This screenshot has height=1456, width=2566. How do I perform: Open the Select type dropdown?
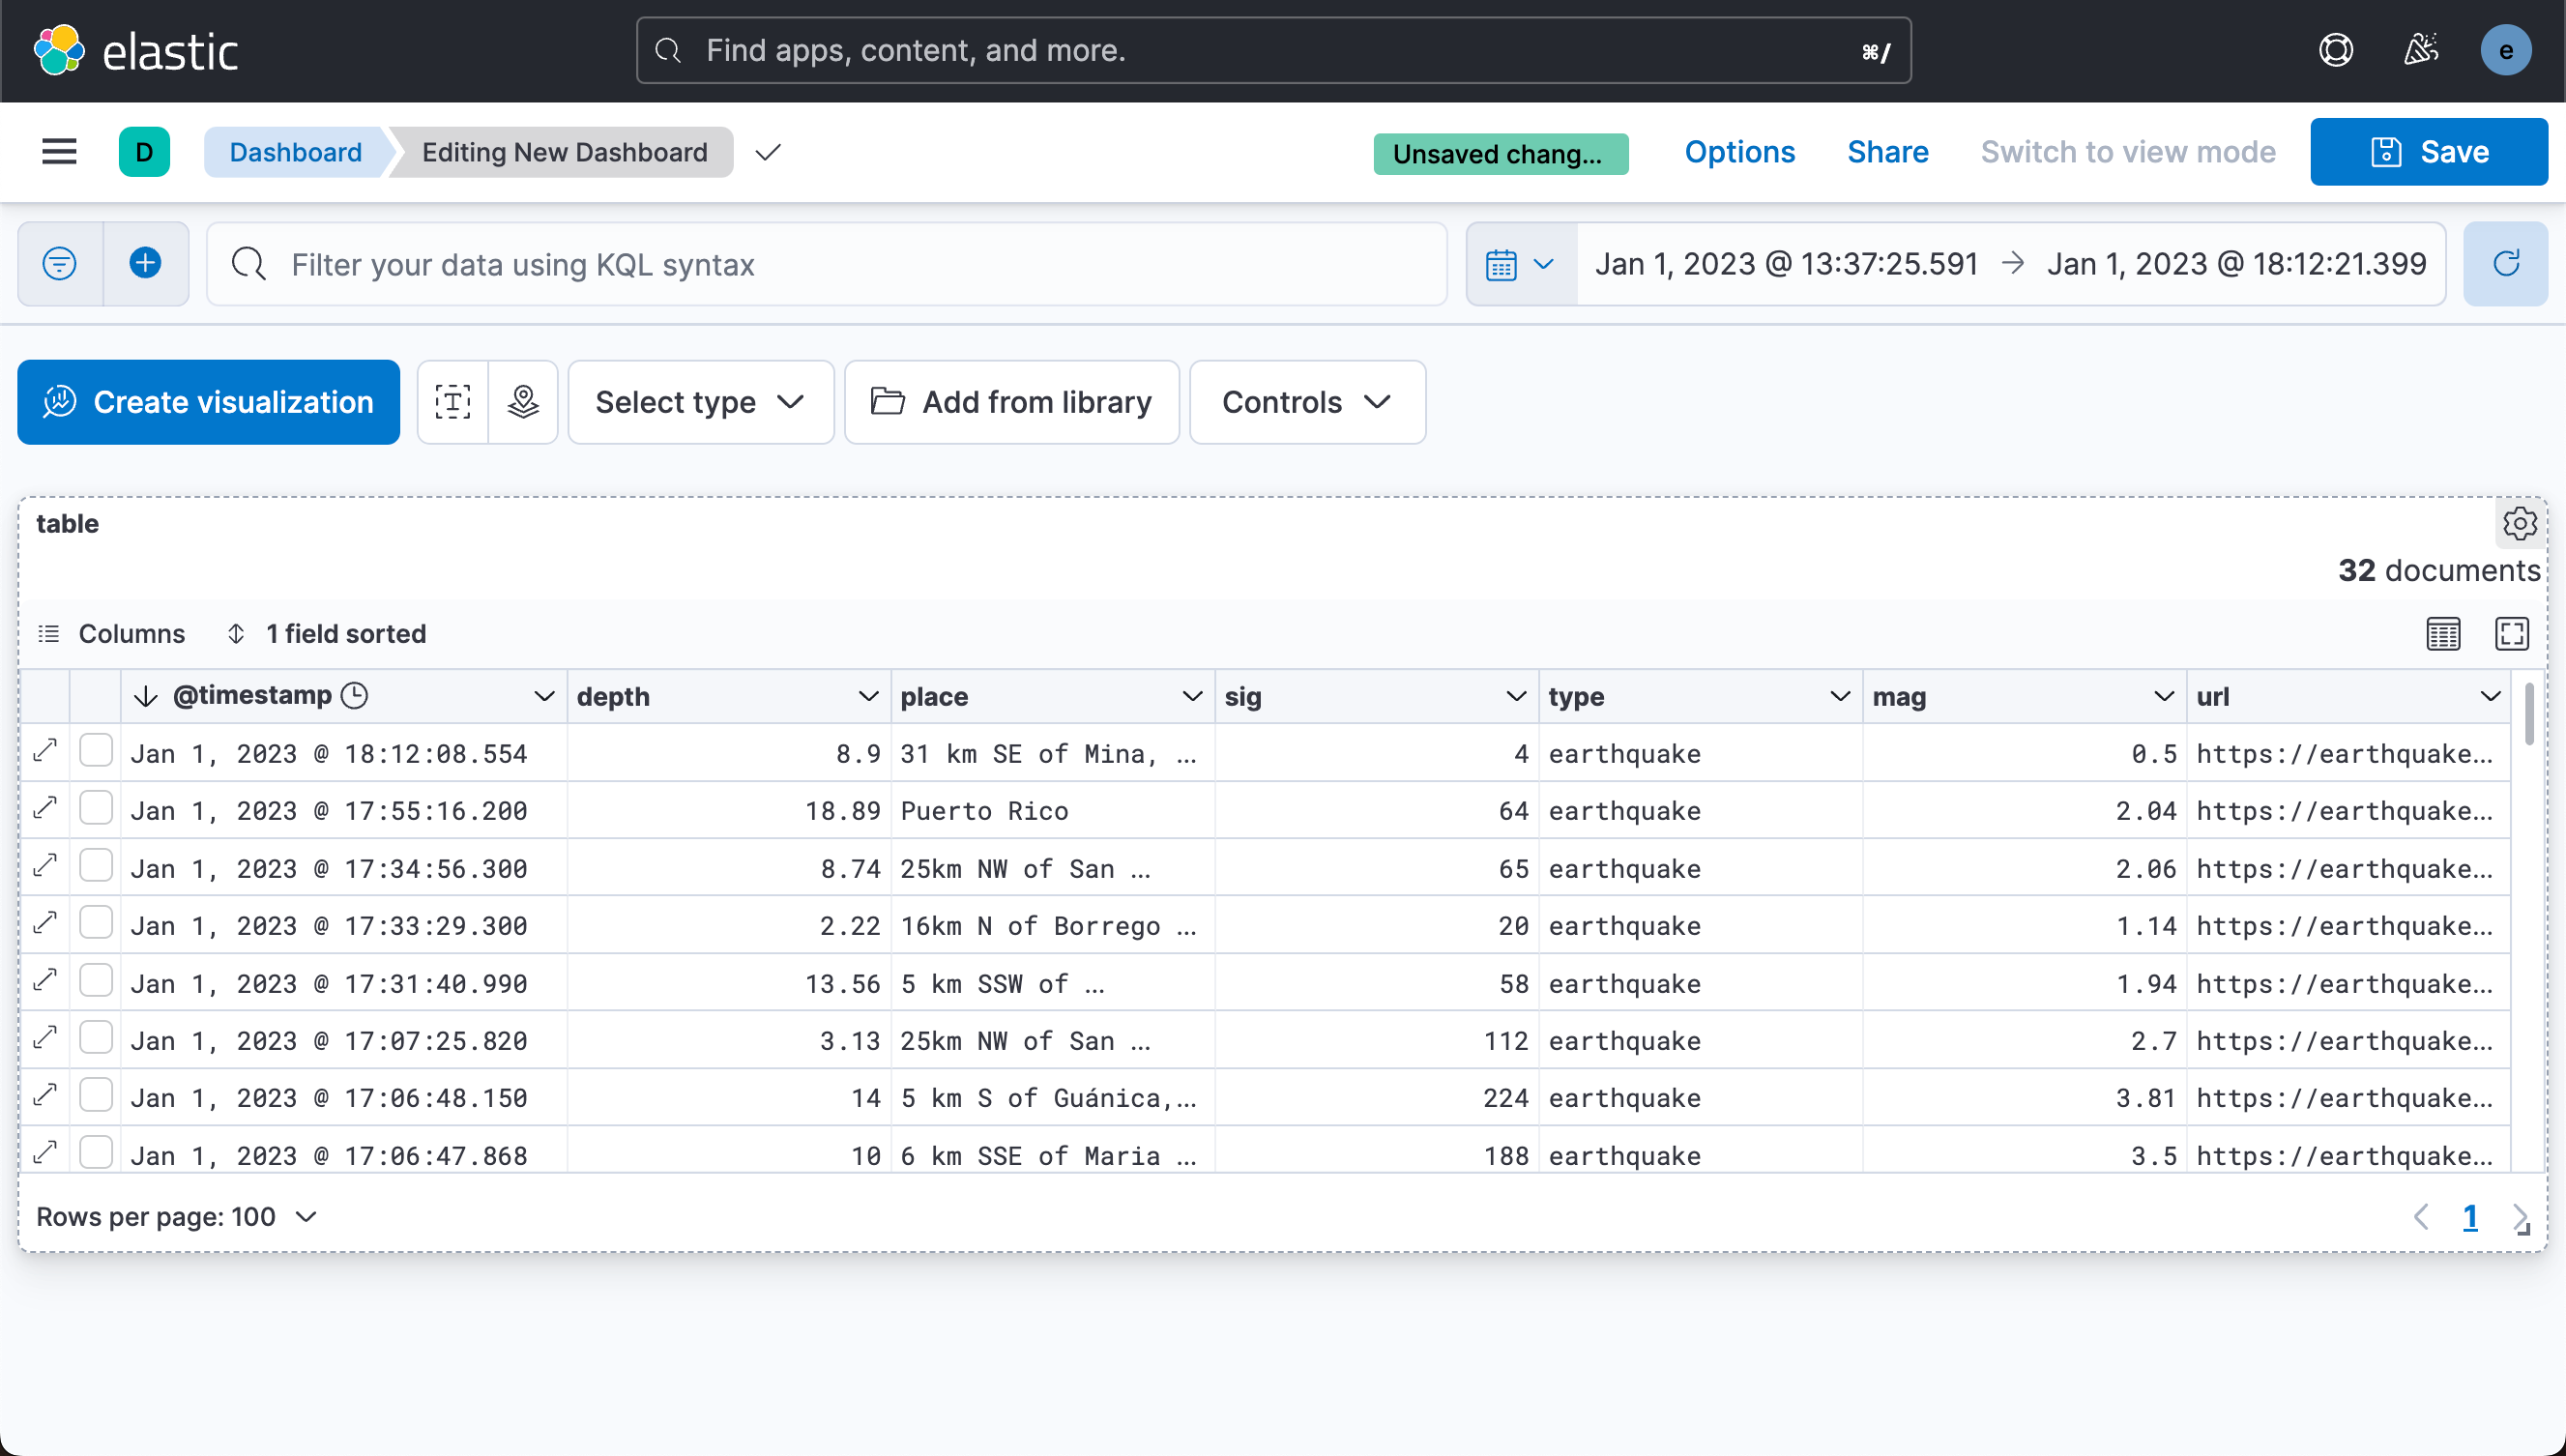[x=700, y=402]
